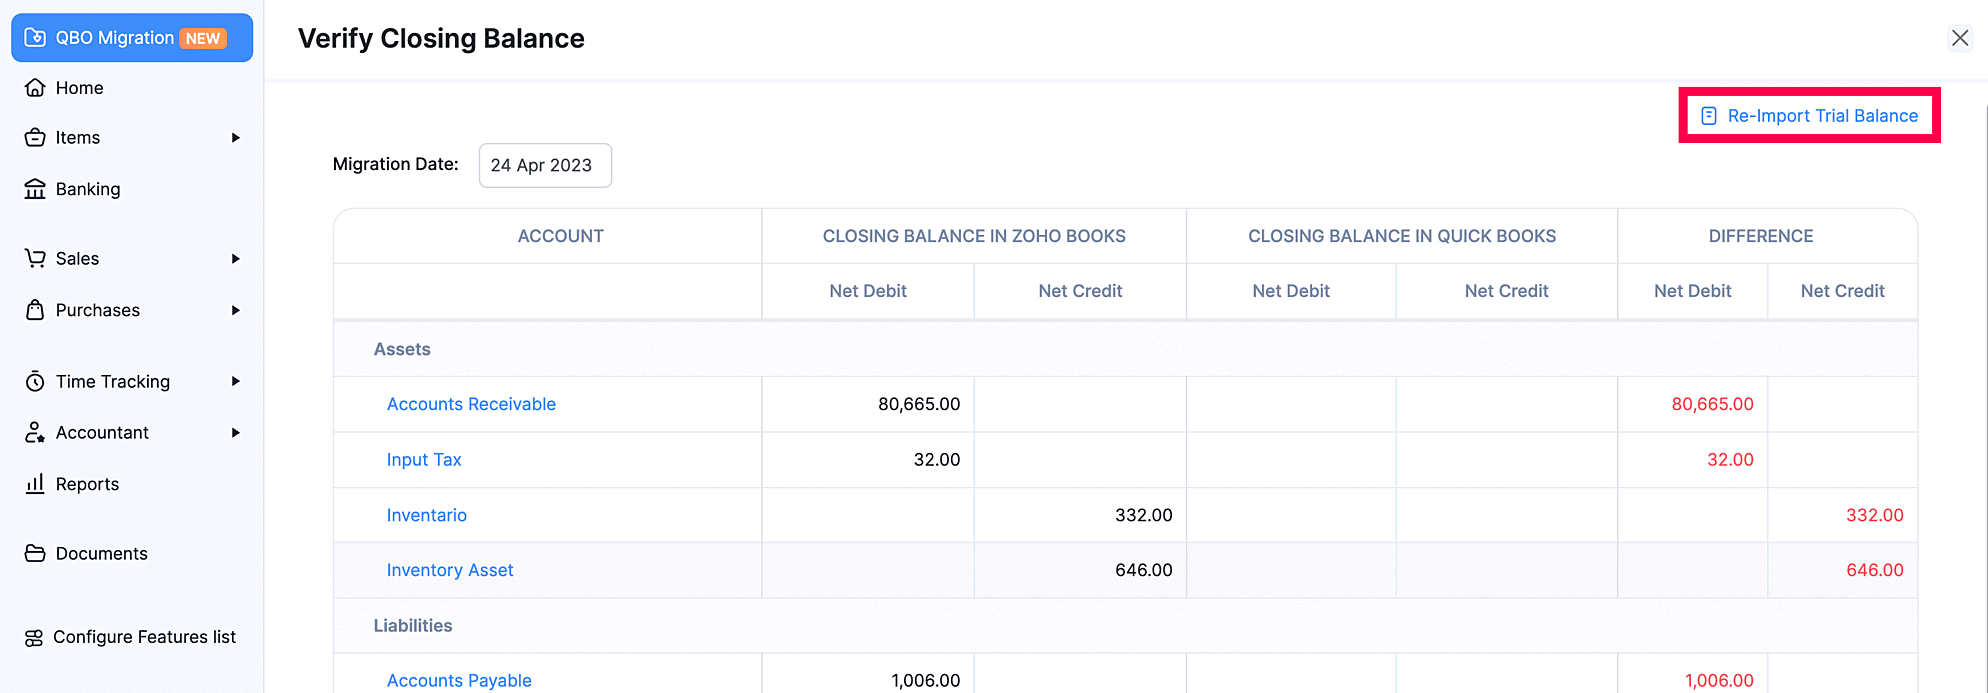Click the Reports bar chart icon
Viewport: 1988px width, 693px height.
tap(35, 484)
